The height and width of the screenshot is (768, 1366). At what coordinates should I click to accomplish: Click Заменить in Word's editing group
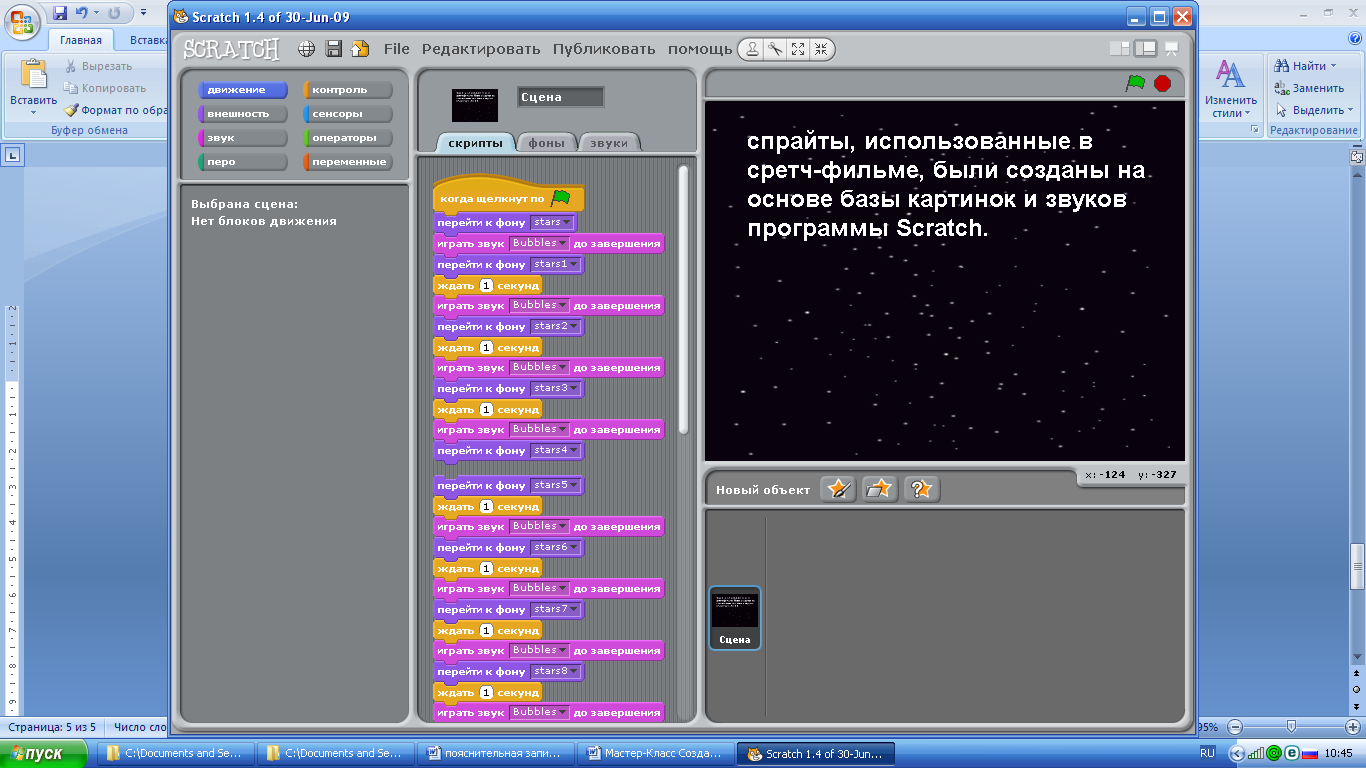tap(1309, 88)
